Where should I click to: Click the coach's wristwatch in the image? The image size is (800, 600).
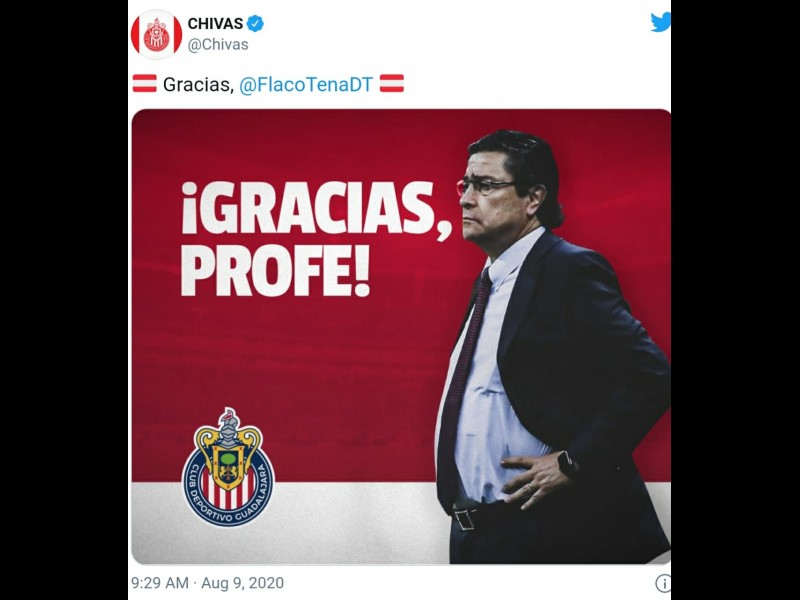point(567,464)
